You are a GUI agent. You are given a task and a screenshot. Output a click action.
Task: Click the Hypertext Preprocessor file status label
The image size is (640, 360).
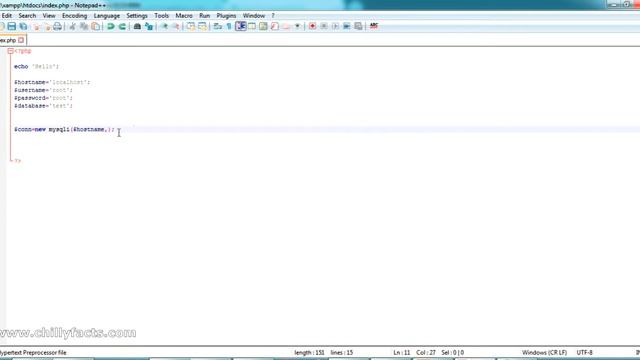(33, 352)
